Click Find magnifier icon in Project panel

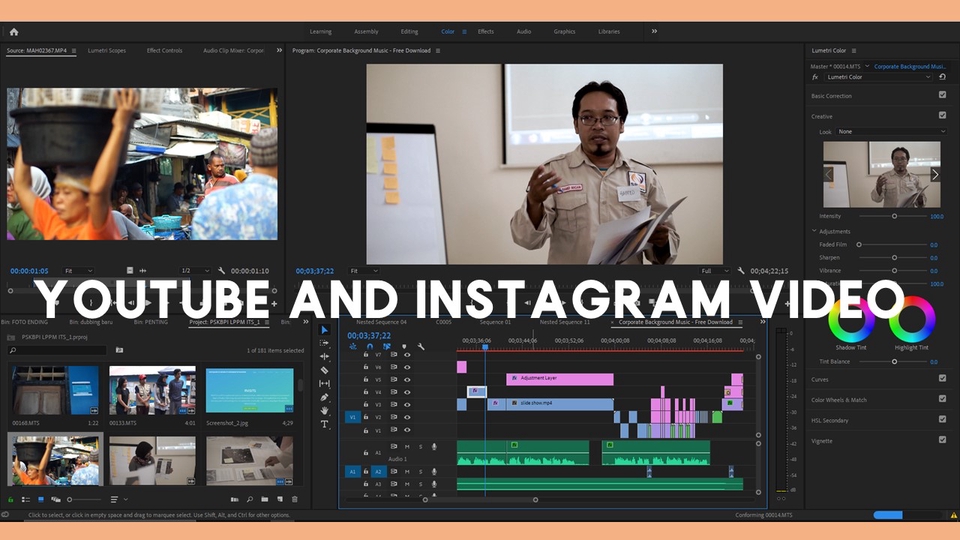(249, 500)
